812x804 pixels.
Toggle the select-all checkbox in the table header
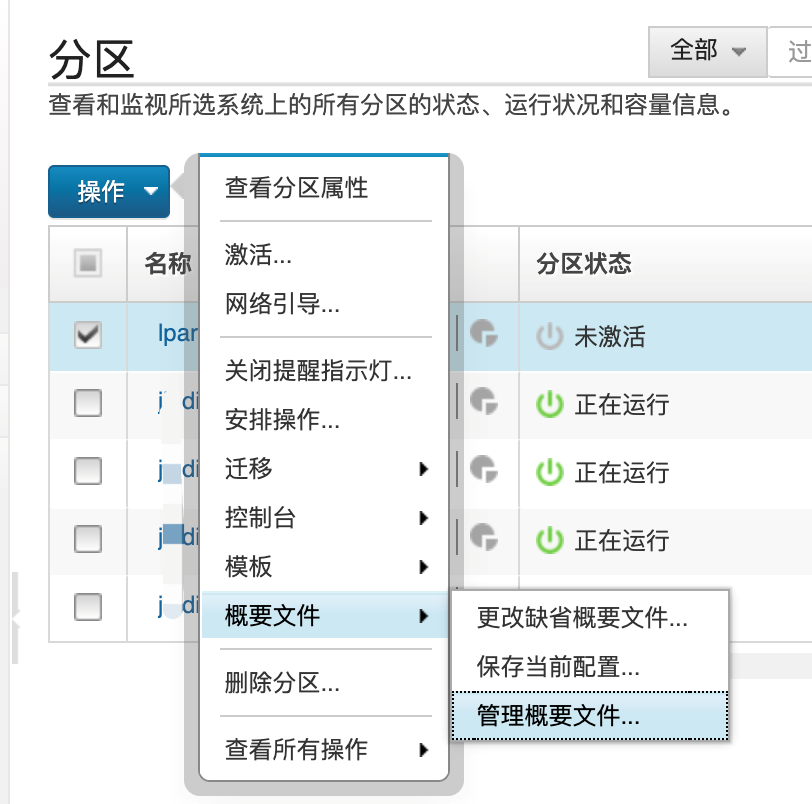[88, 264]
